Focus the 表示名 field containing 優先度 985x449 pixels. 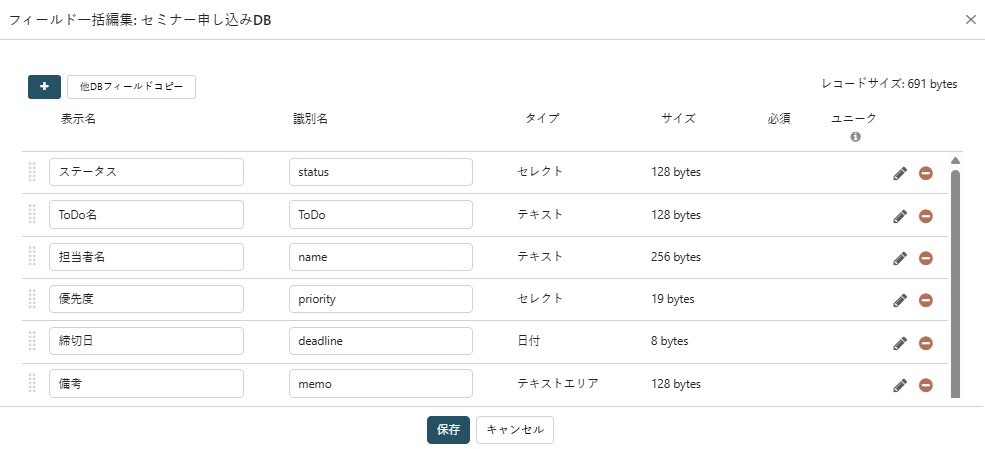click(x=146, y=299)
